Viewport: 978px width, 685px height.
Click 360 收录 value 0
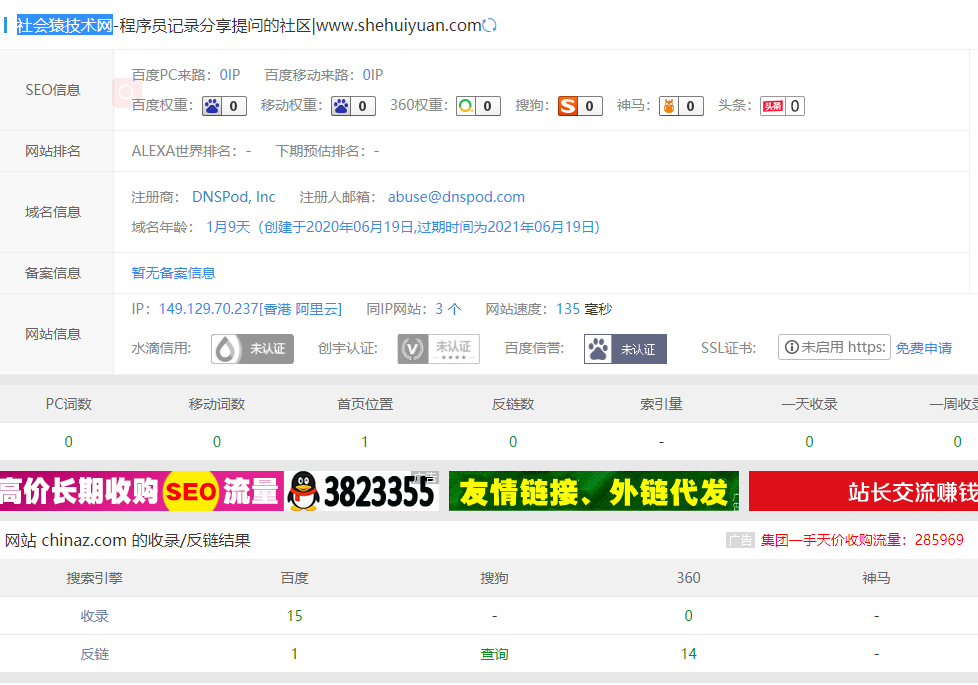pos(689,616)
